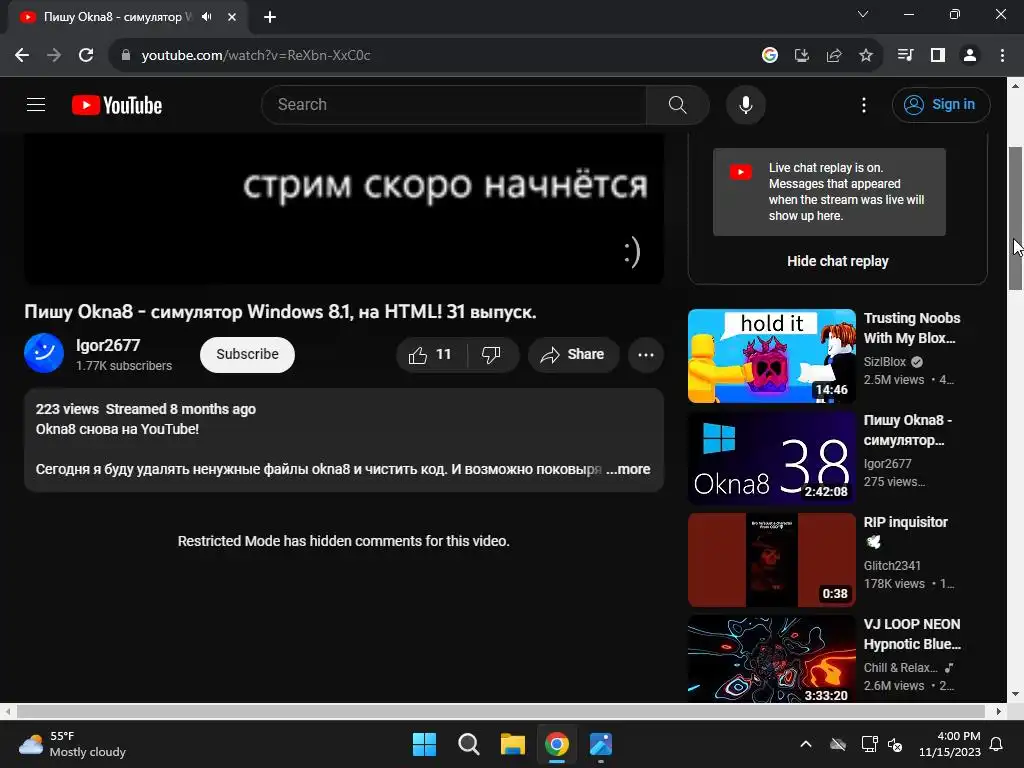View site info lock icon
This screenshot has height=768, width=1024.
click(126, 55)
